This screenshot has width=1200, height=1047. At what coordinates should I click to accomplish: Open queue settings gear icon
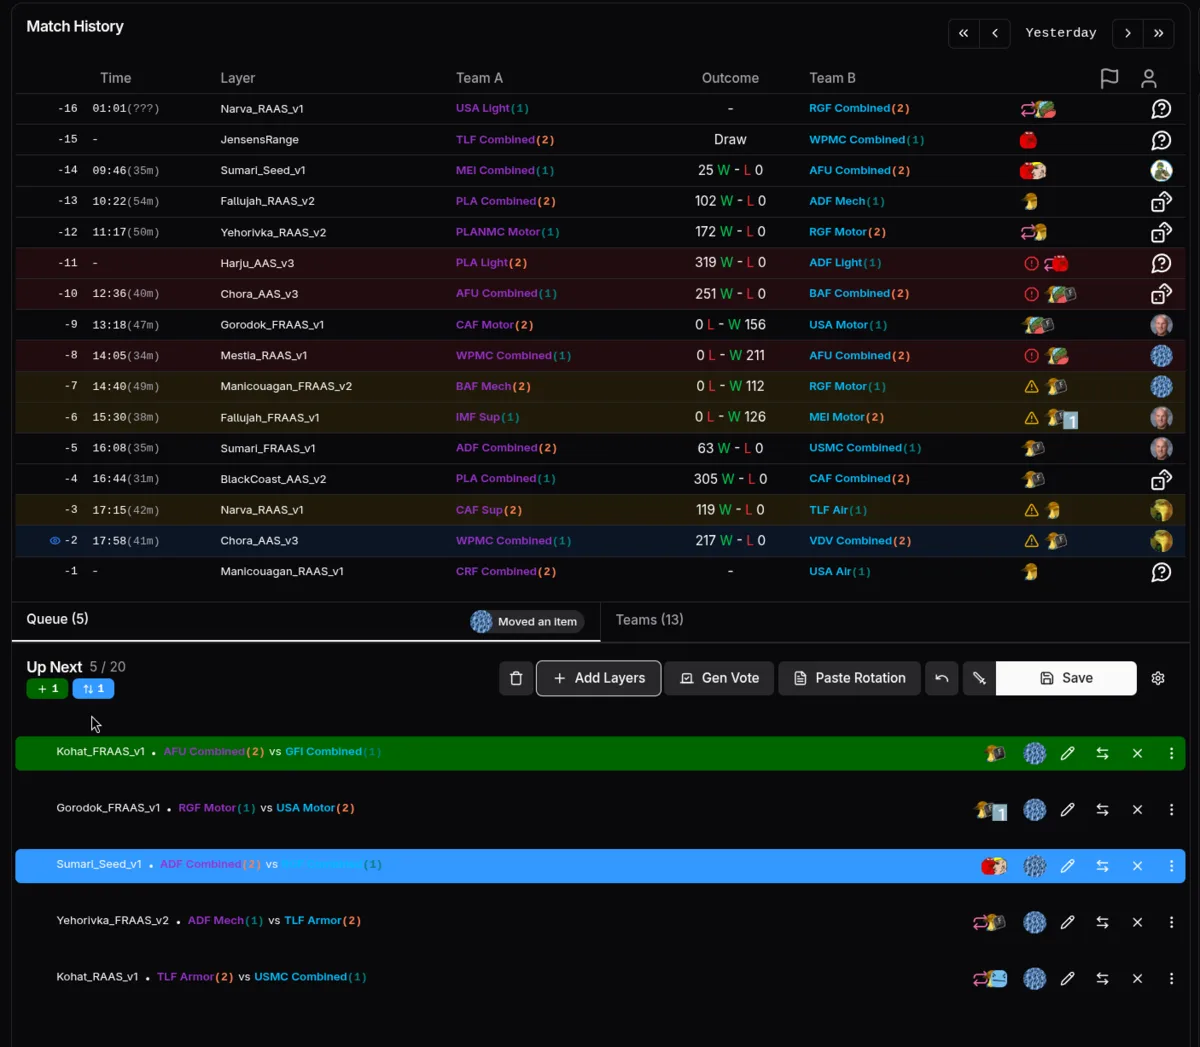coord(1158,678)
